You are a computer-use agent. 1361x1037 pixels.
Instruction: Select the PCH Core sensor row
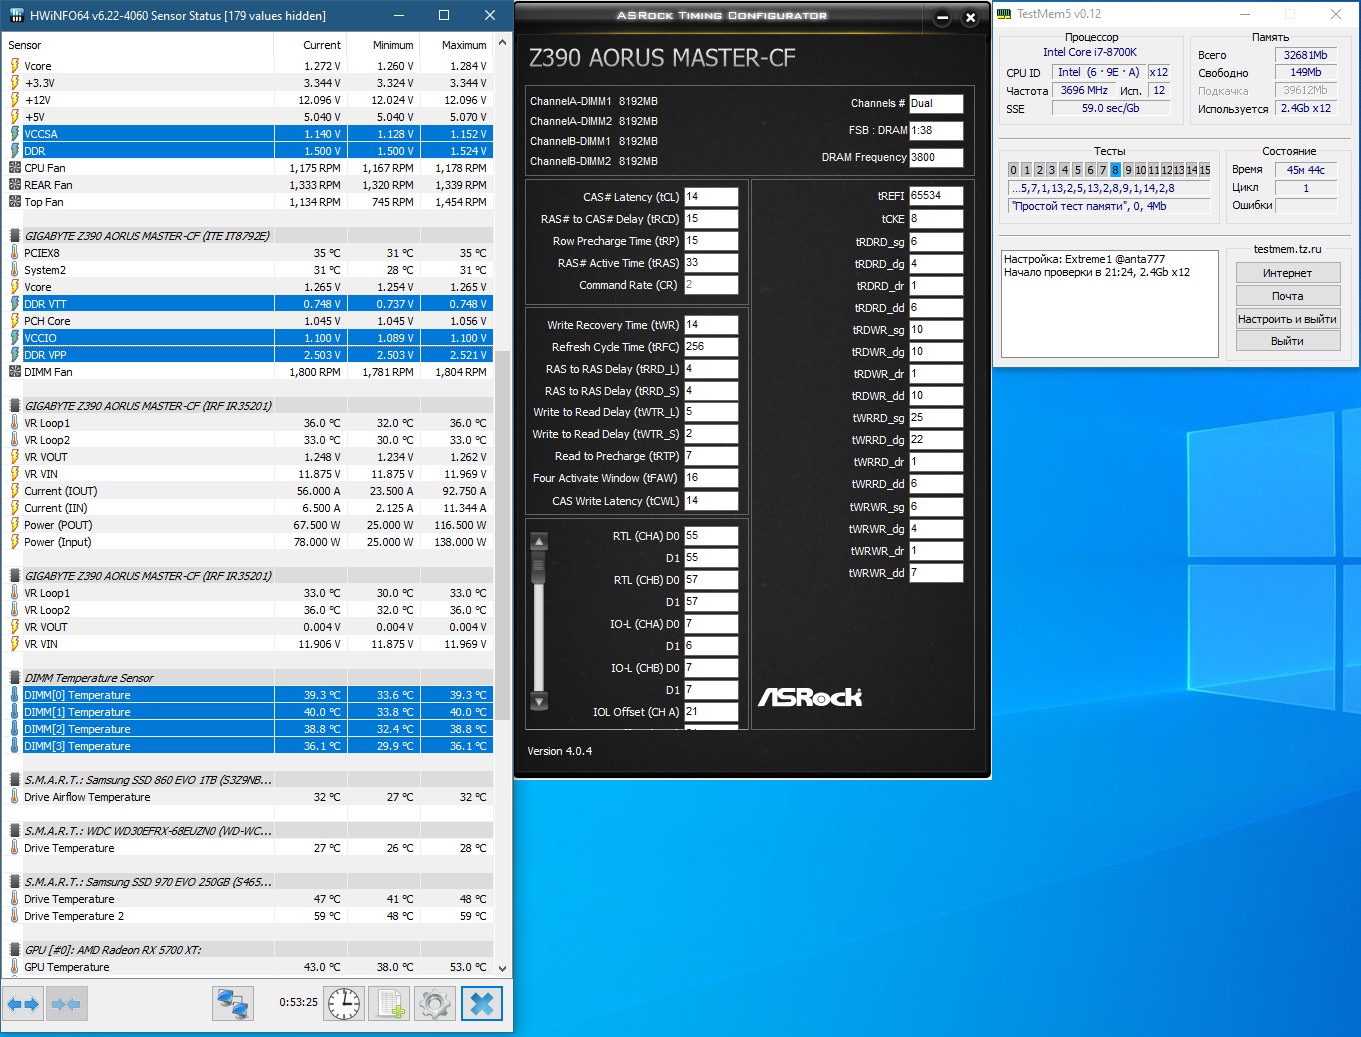click(x=249, y=321)
